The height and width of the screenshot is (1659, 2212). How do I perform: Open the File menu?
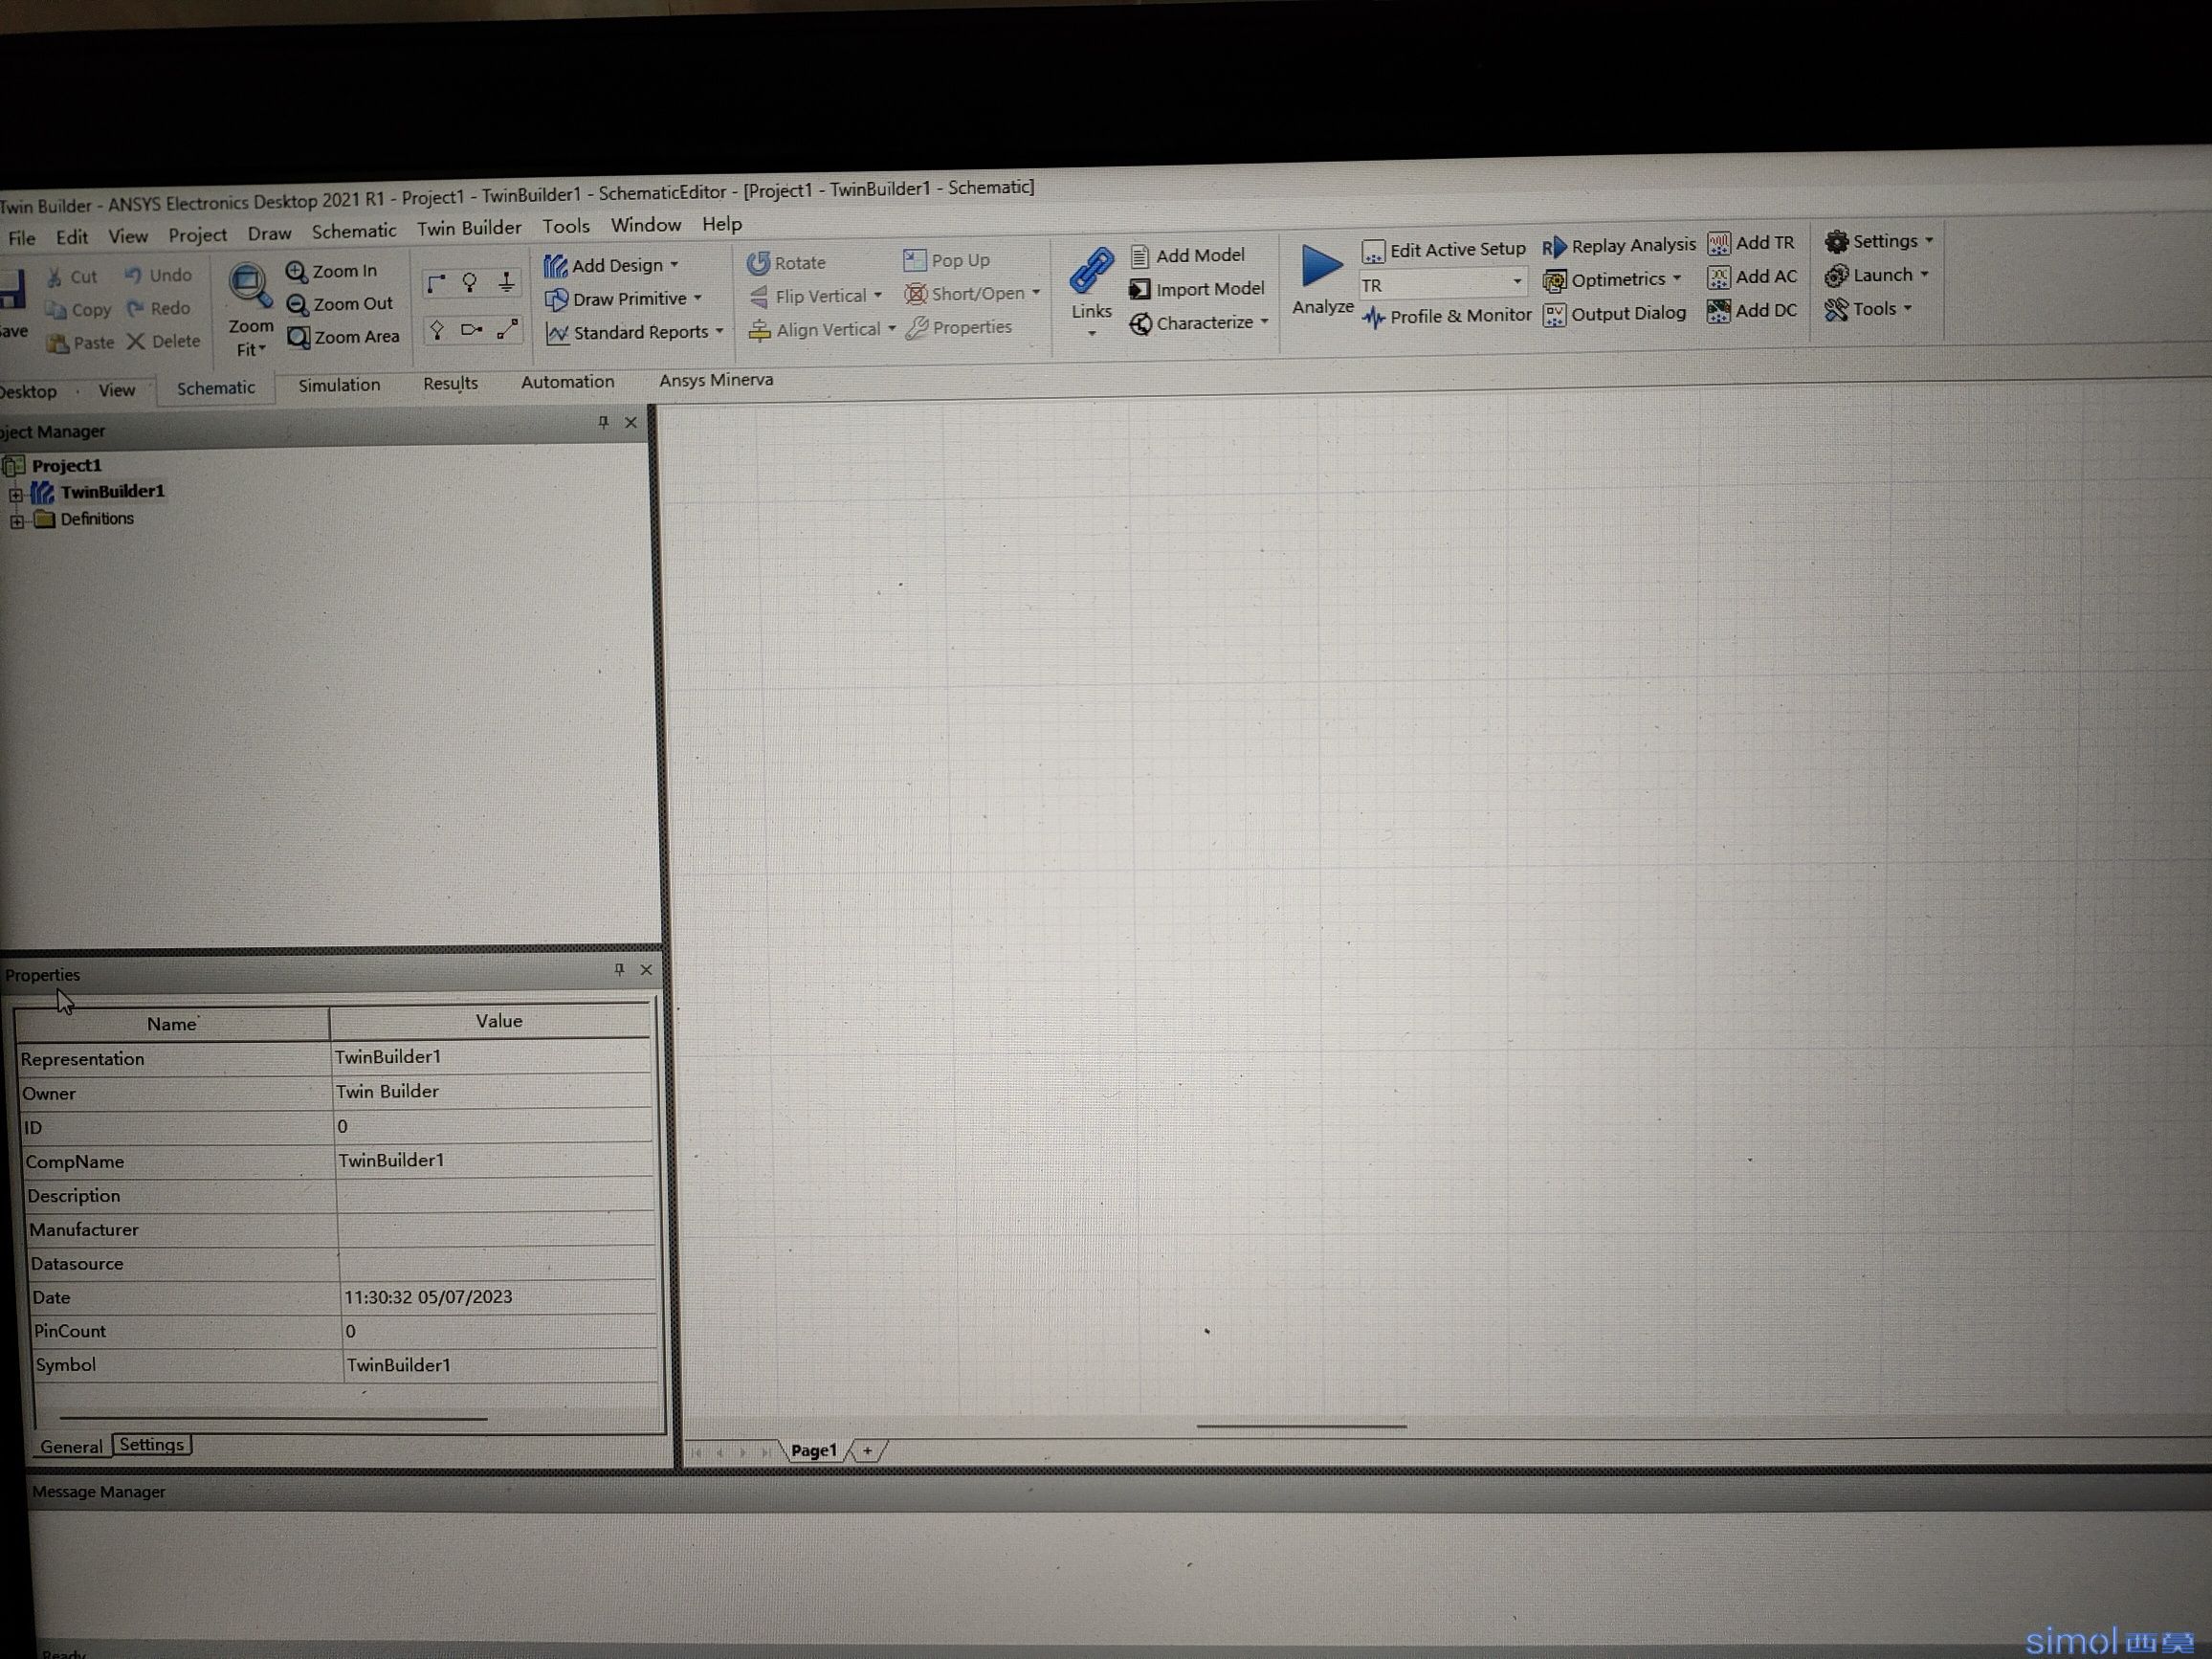[x=21, y=238]
